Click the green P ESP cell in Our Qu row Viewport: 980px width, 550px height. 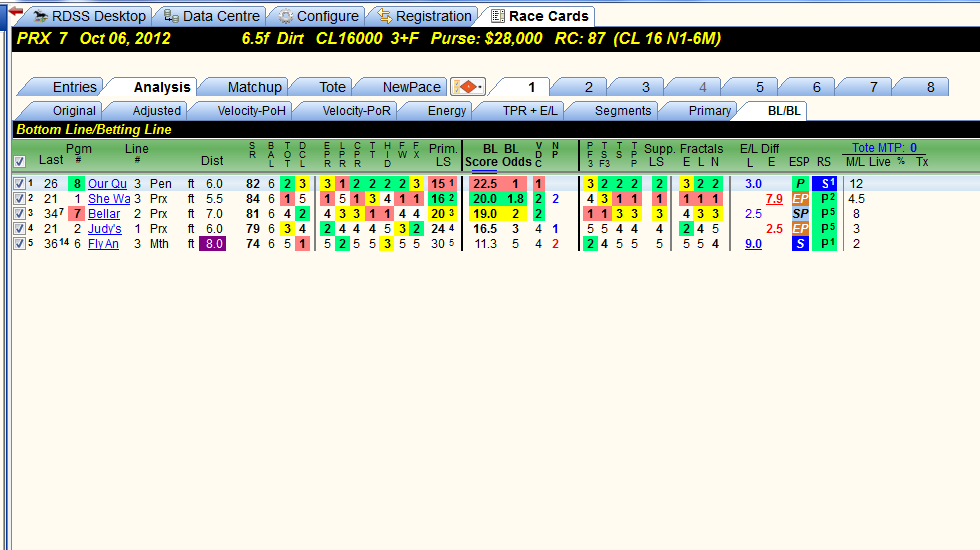[800, 184]
